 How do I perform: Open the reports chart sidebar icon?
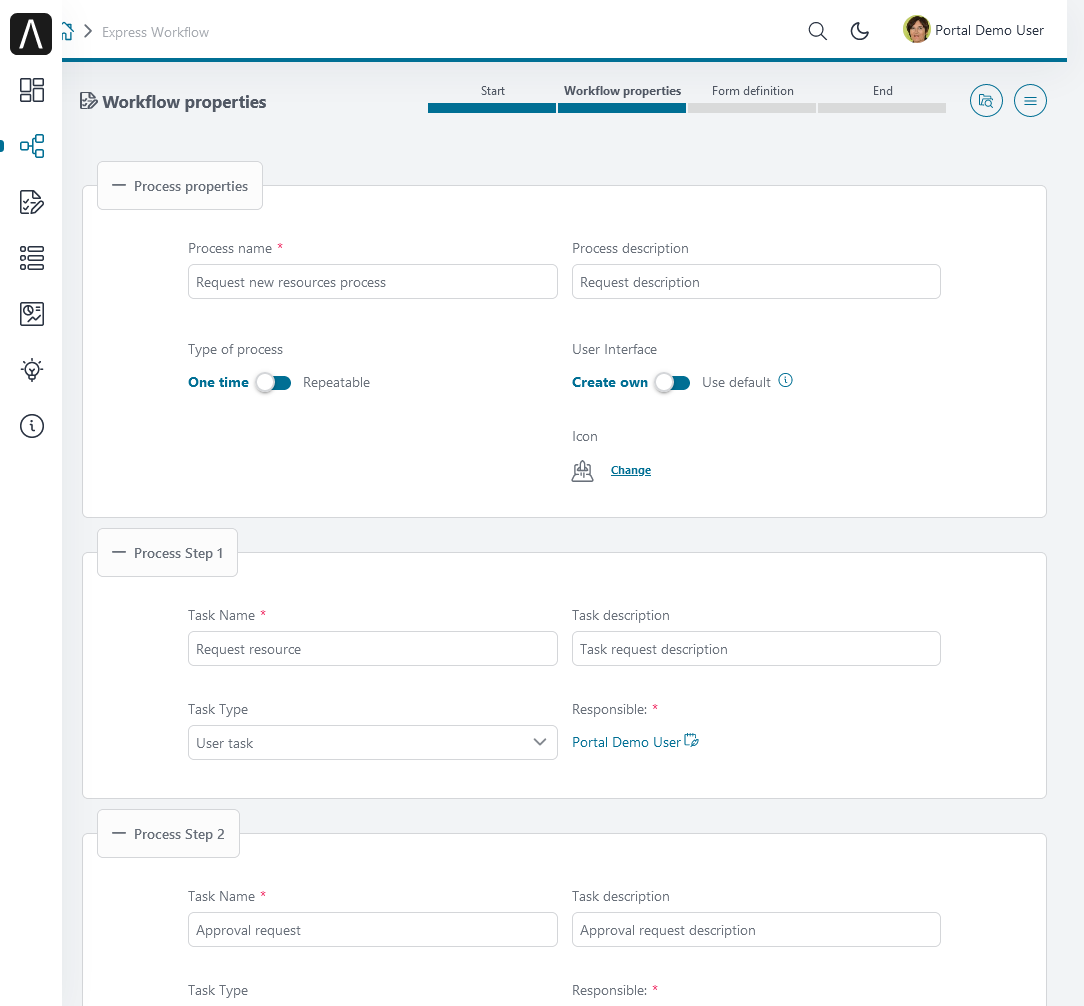coord(32,314)
